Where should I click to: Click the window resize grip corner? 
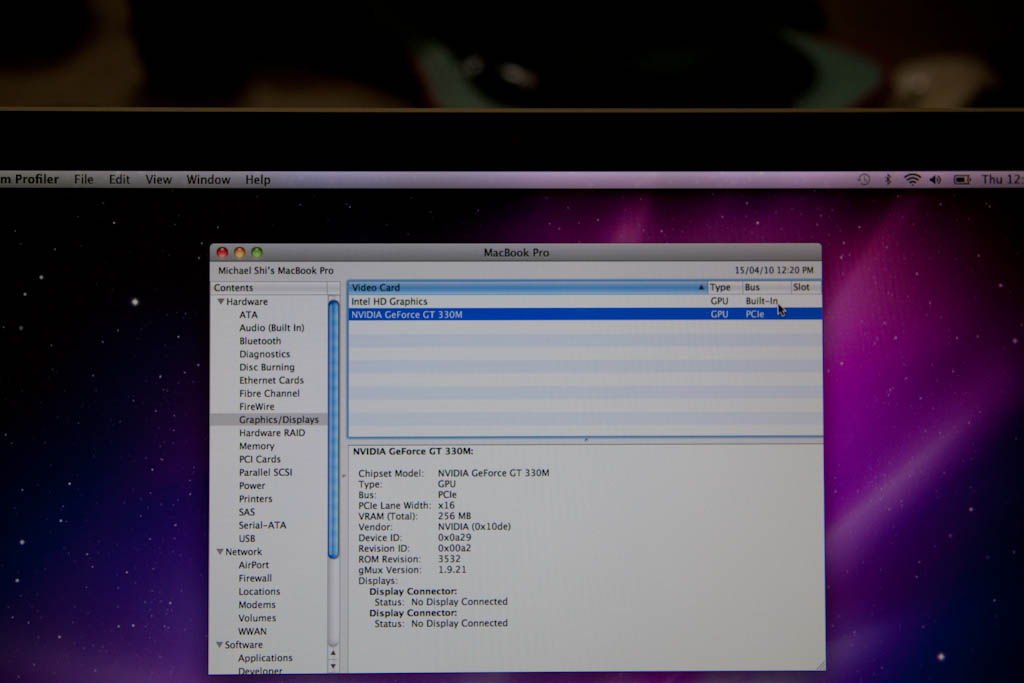(x=820, y=665)
